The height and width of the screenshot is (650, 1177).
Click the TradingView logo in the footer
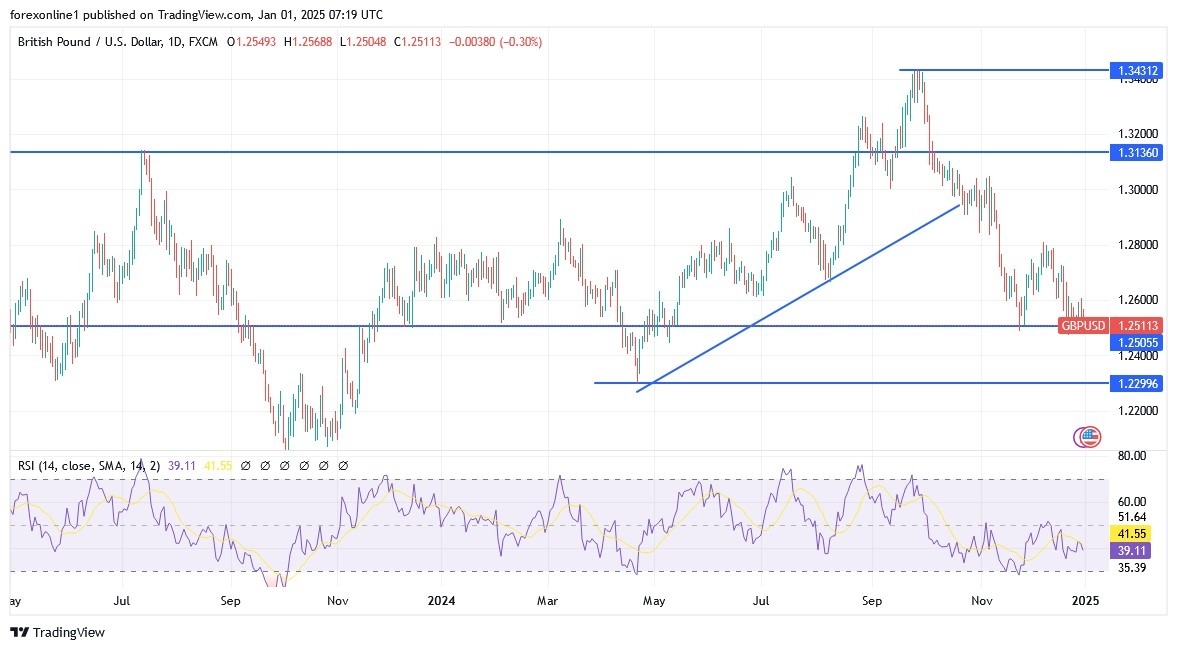pyautogui.click(x=55, y=632)
